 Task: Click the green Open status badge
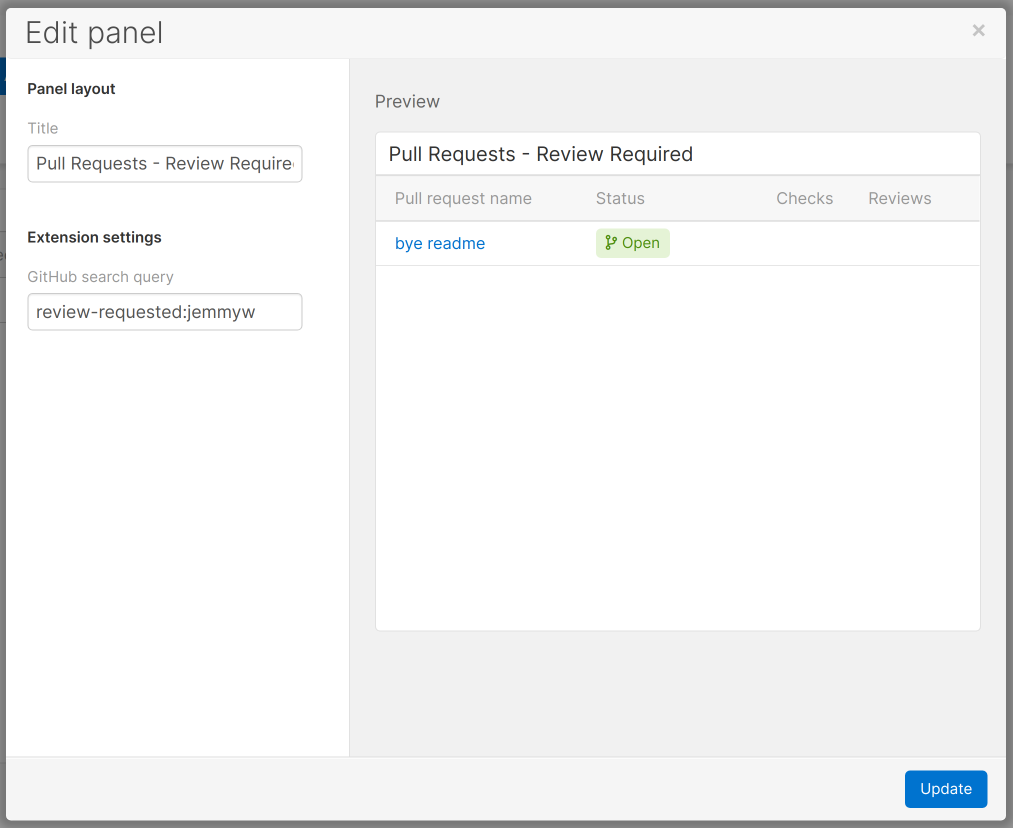(633, 243)
